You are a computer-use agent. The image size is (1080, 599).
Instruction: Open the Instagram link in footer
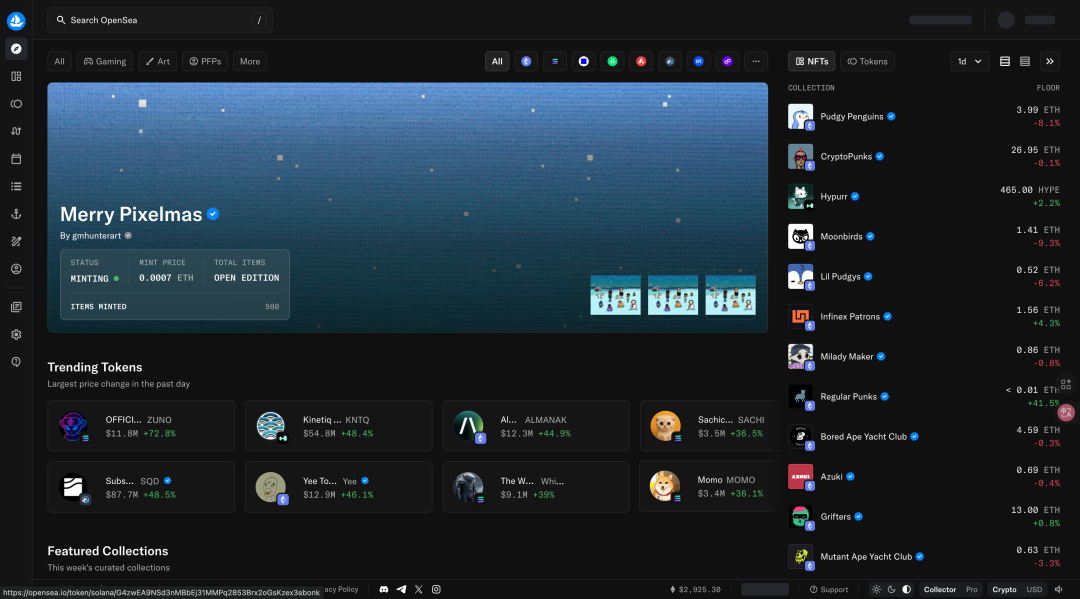coord(436,589)
